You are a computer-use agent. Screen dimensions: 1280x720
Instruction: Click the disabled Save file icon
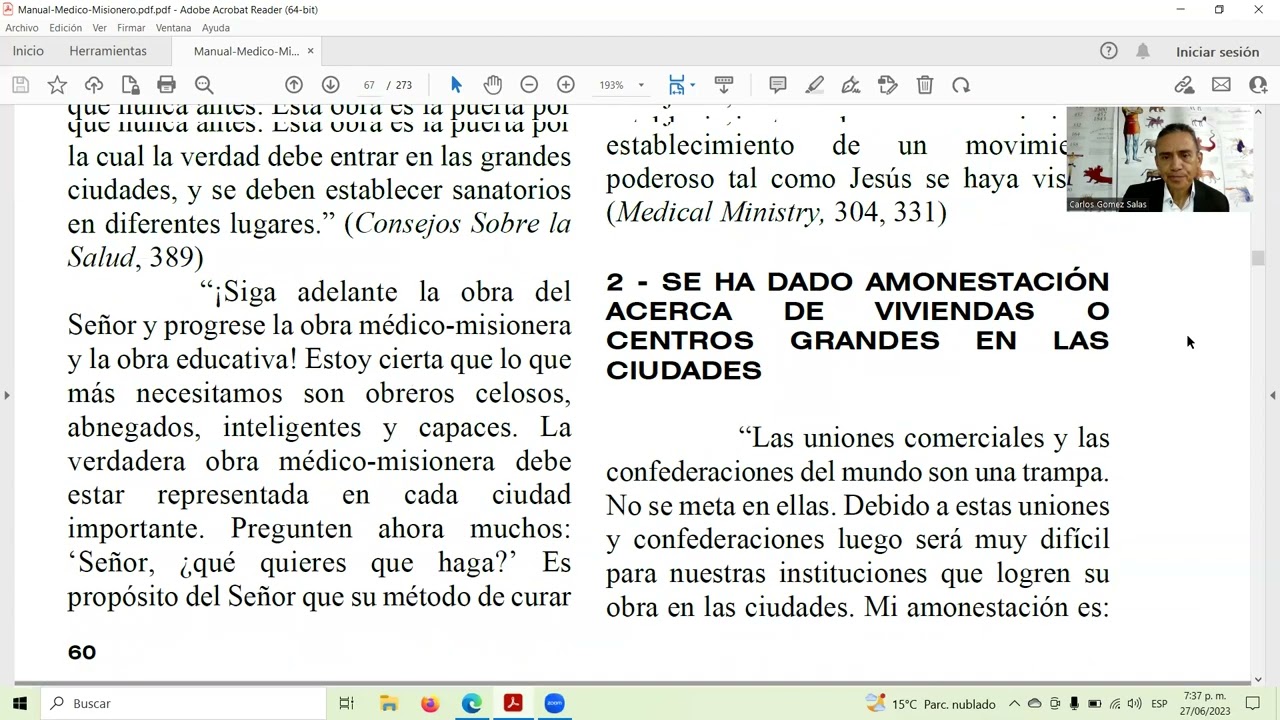point(20,85)
